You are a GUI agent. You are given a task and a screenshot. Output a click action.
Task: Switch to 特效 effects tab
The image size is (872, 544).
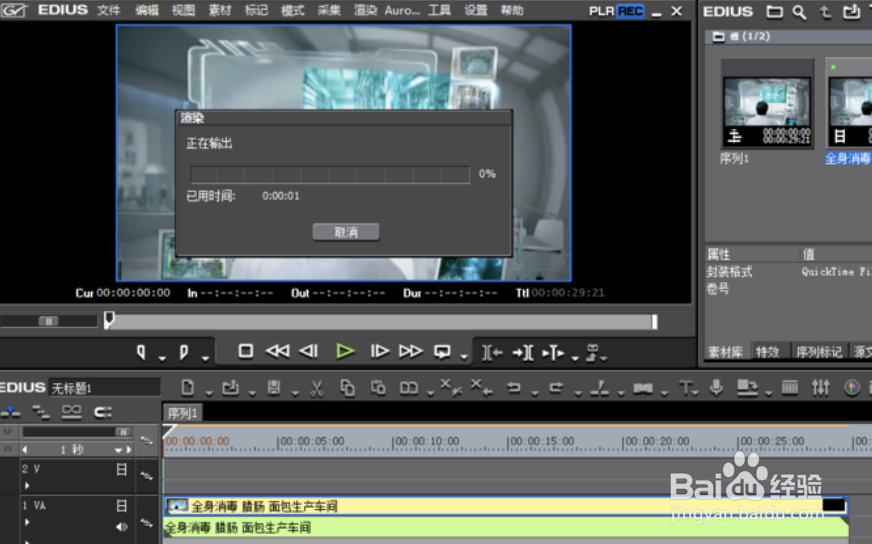coord(767,352)
